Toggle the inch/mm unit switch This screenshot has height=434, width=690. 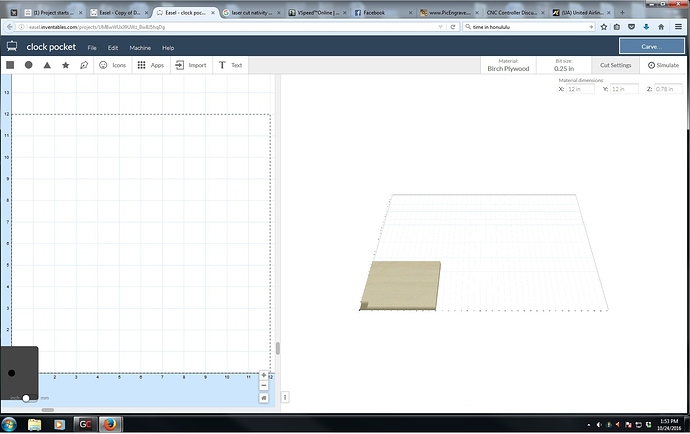click(x=27, y=398)
